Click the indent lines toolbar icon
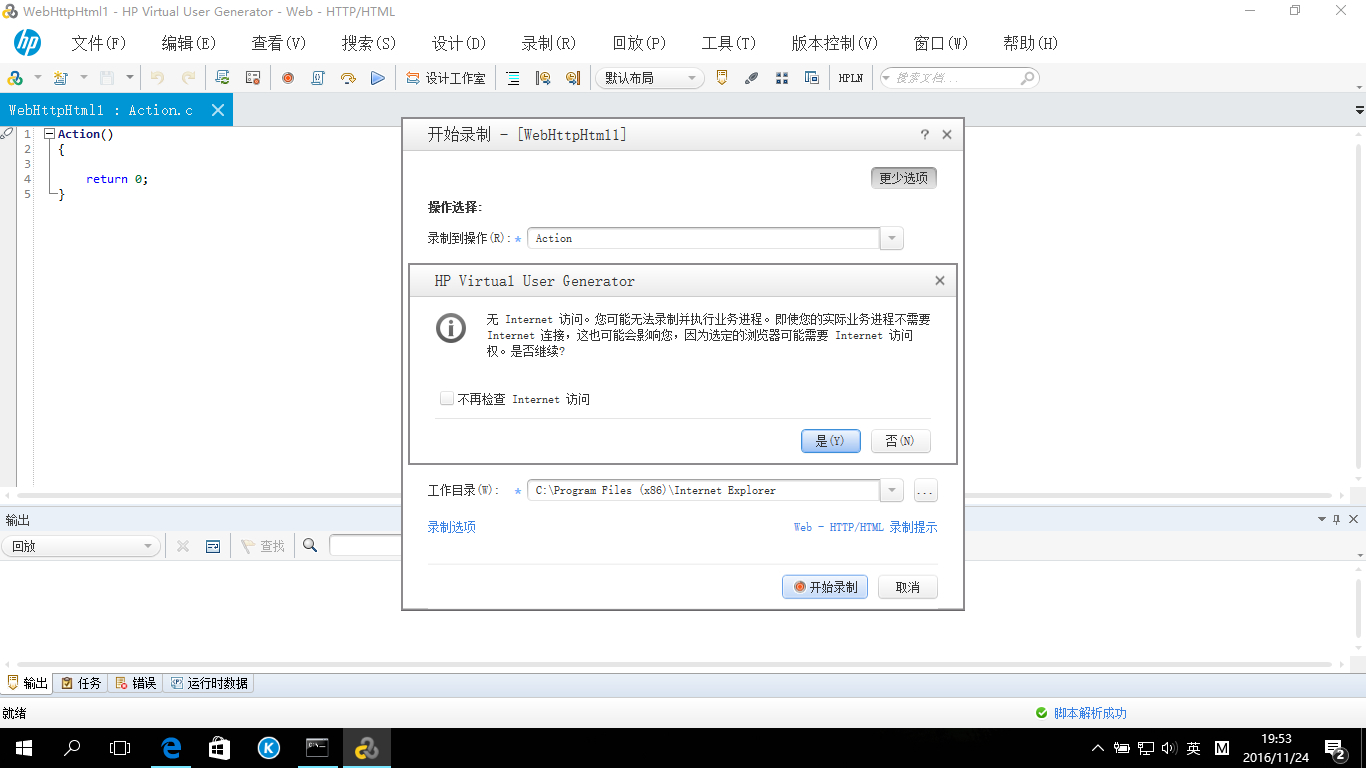The image size is (1366, 768). point(513,78)
